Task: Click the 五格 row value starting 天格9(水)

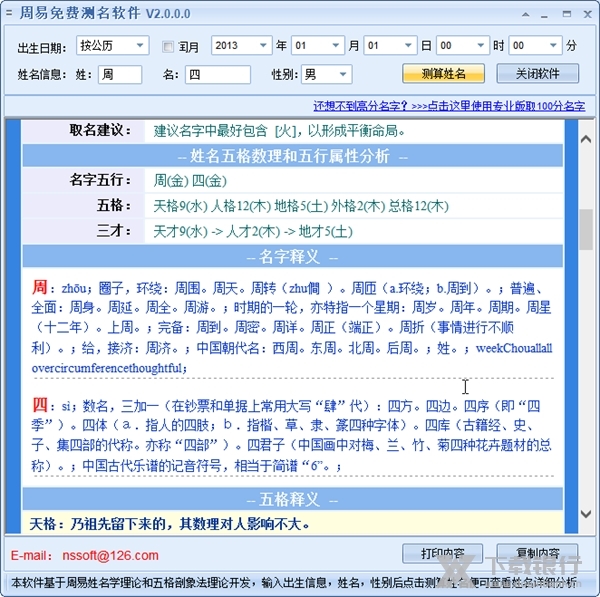Action: point(301,206)
